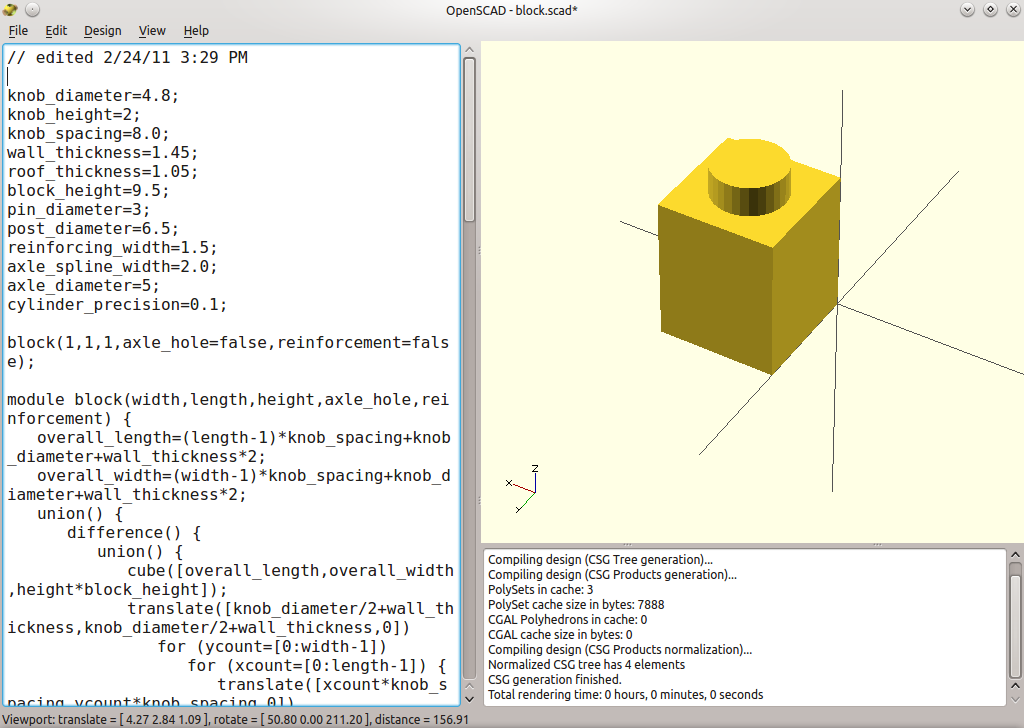
Task: Click the knob_diameter=4.8 line in editor
Action: tap(93, 96)
